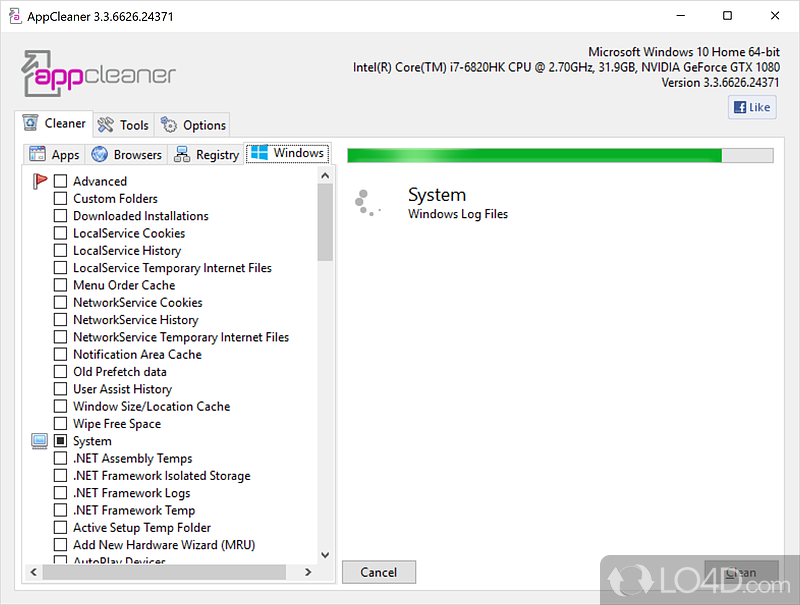Switch to the Tools tab
This screenshot has width=800, height=605.
tap(123, 125)
